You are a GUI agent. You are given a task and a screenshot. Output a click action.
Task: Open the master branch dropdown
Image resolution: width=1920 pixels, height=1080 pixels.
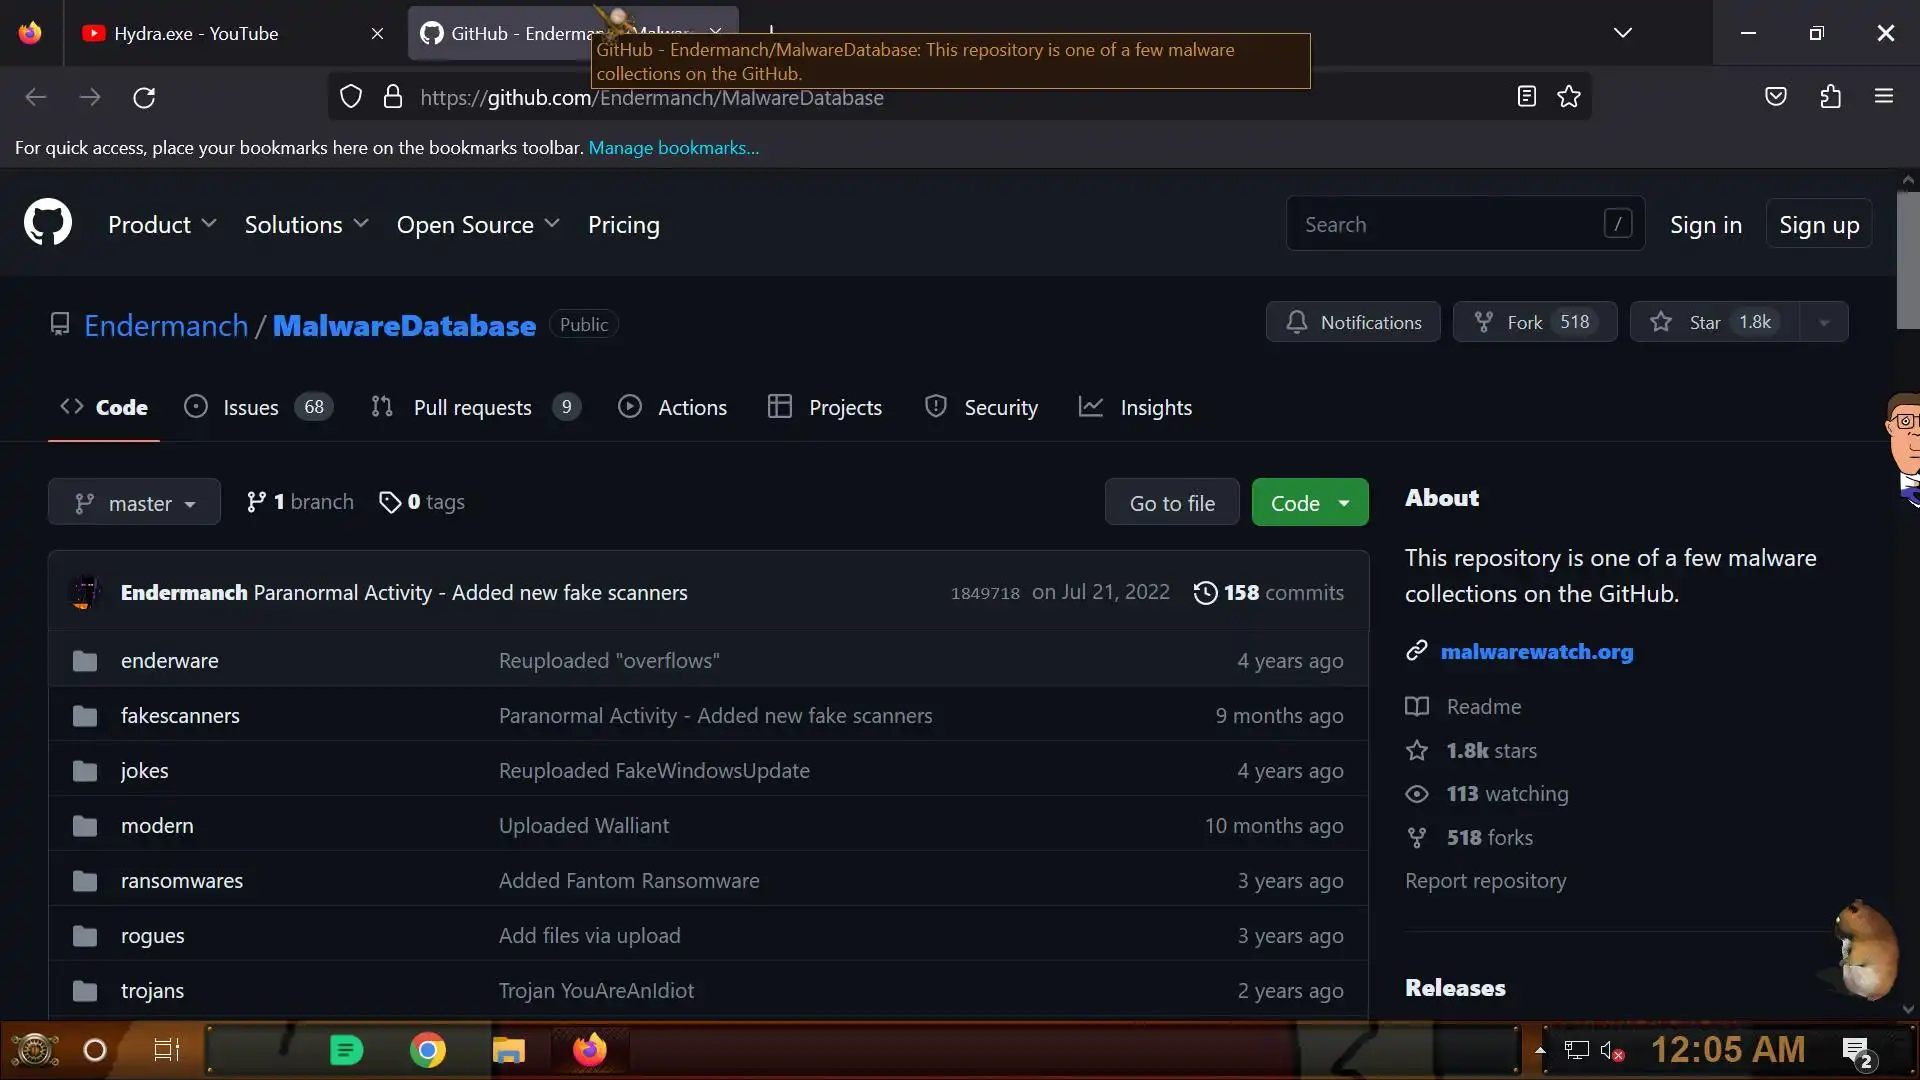click(x=134, y=503)
